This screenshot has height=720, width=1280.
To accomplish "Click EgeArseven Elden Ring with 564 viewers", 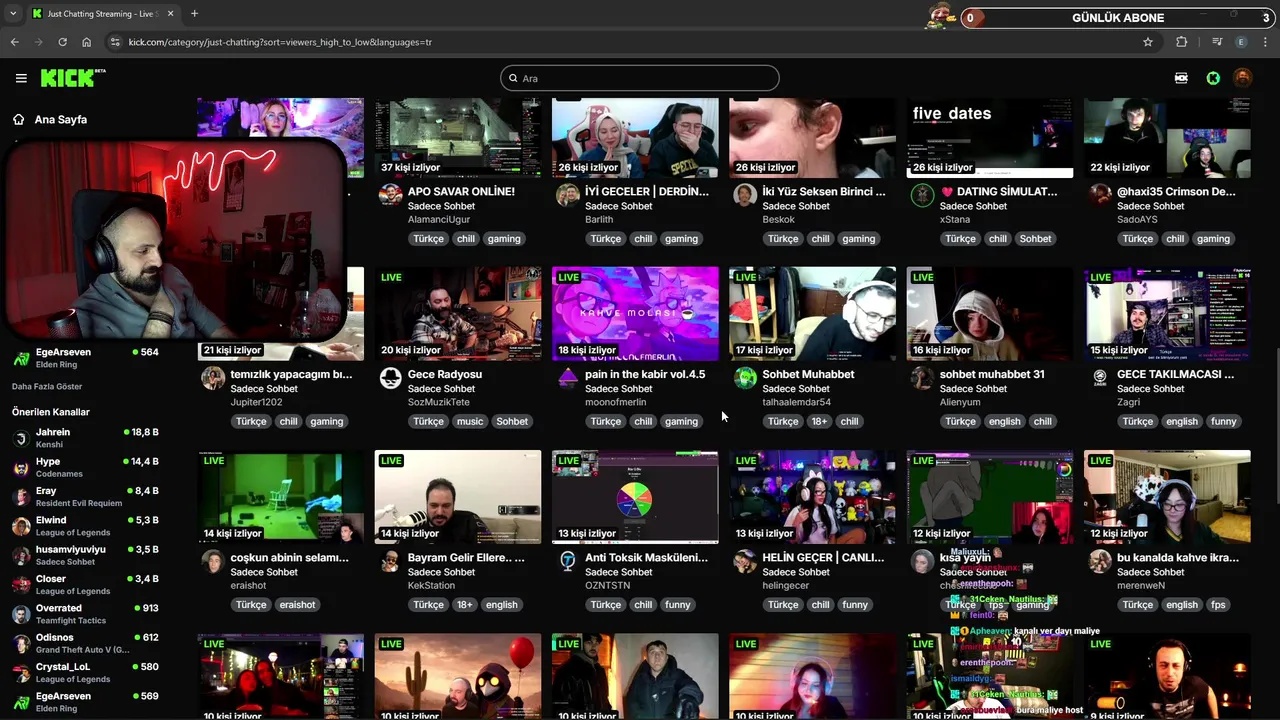I will coord(85,358).
